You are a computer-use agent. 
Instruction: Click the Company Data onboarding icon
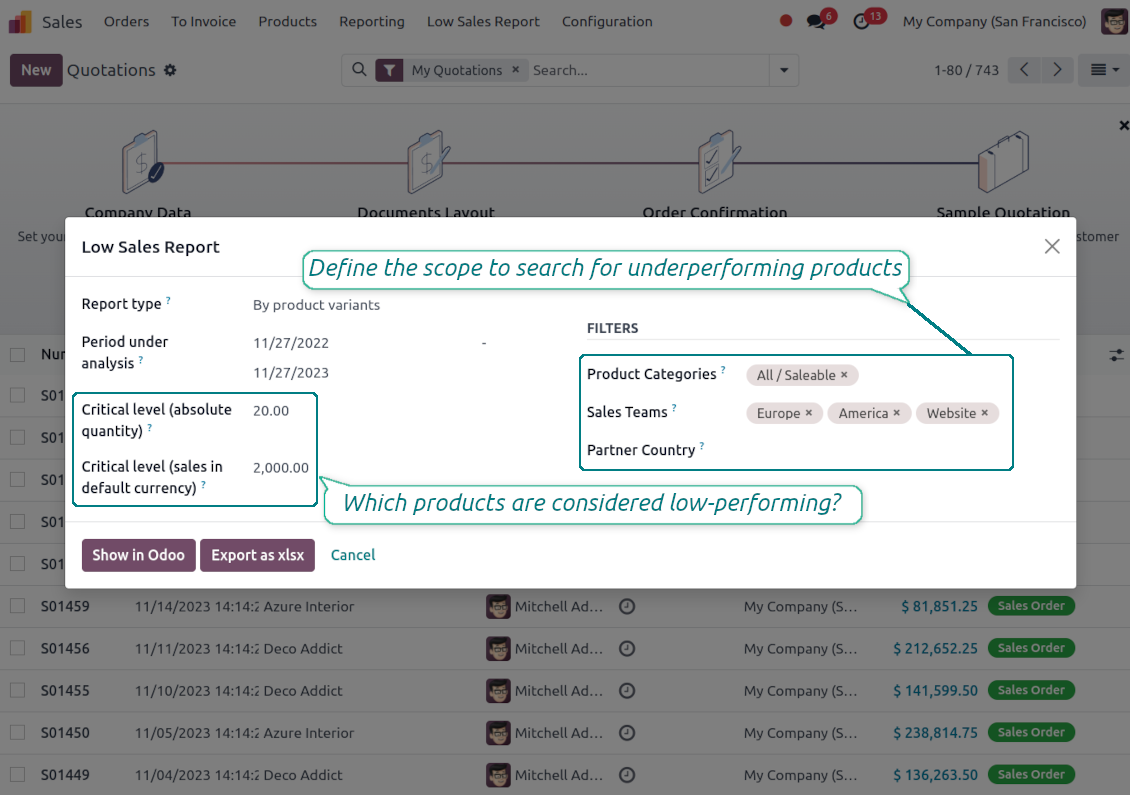(142, 161)
